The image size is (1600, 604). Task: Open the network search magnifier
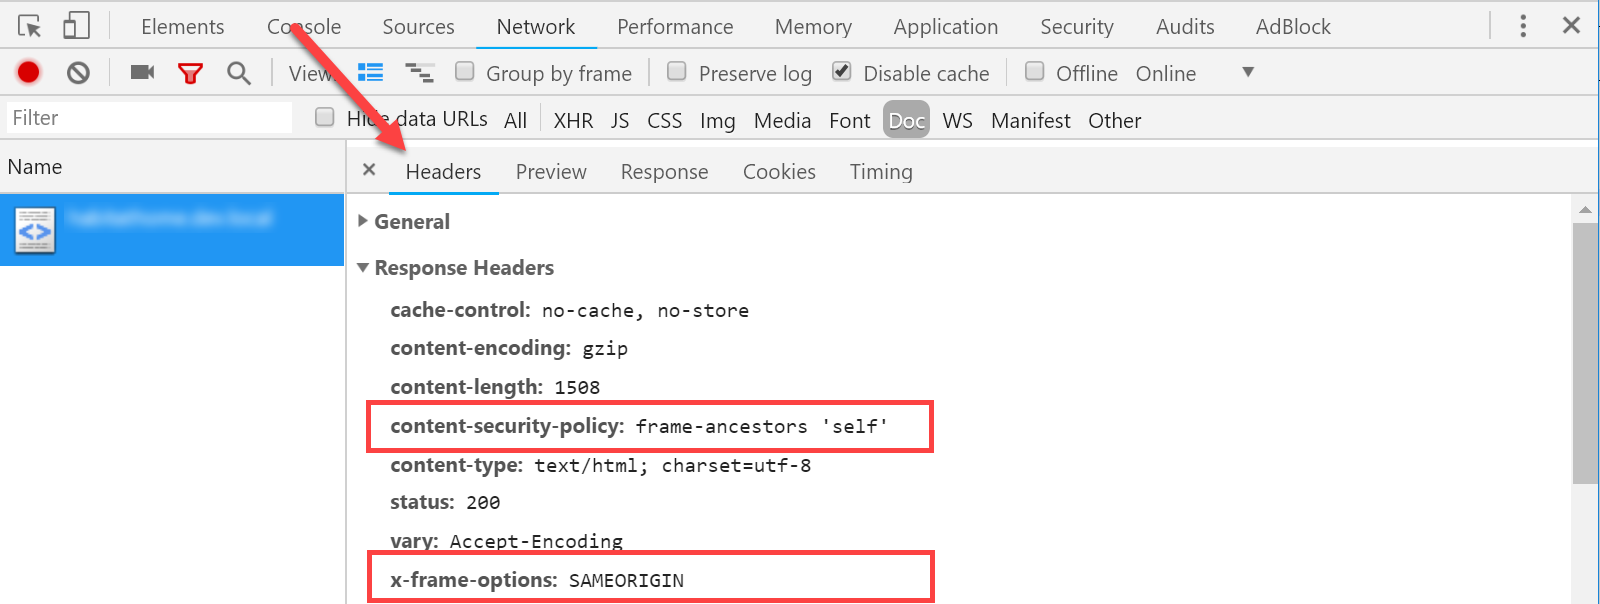coord(238,72)
